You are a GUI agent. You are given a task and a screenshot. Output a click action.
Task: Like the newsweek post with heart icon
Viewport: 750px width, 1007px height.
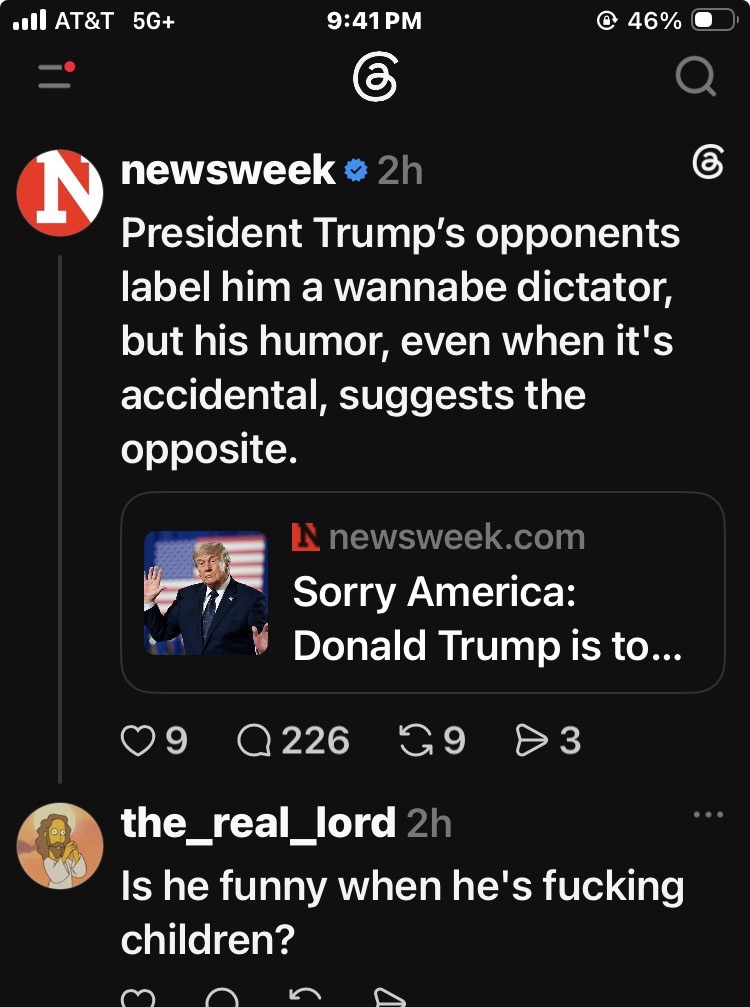pyautogui.click(x=138, y=740)
